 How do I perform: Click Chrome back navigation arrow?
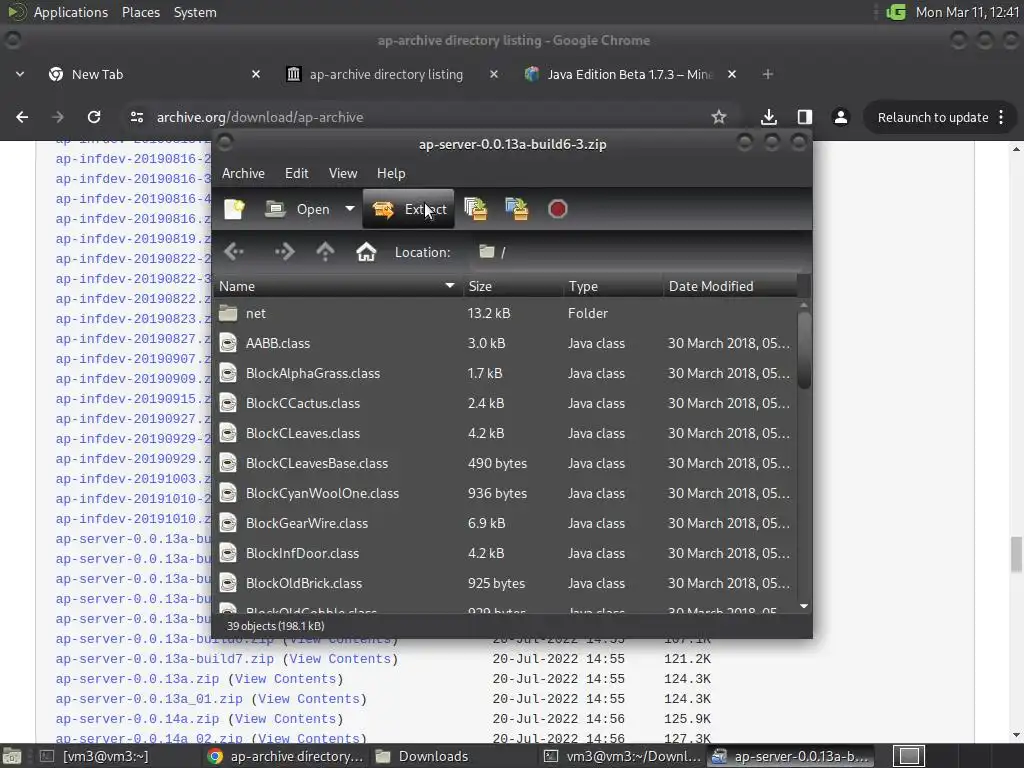click(x=22, y=117)
